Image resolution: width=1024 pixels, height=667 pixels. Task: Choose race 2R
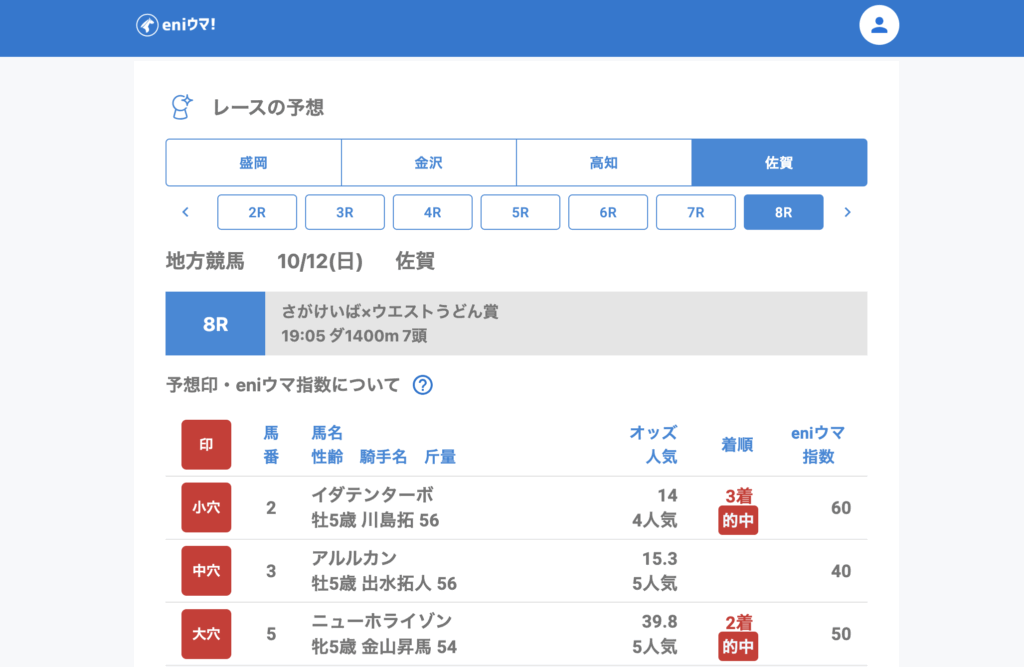257,212
